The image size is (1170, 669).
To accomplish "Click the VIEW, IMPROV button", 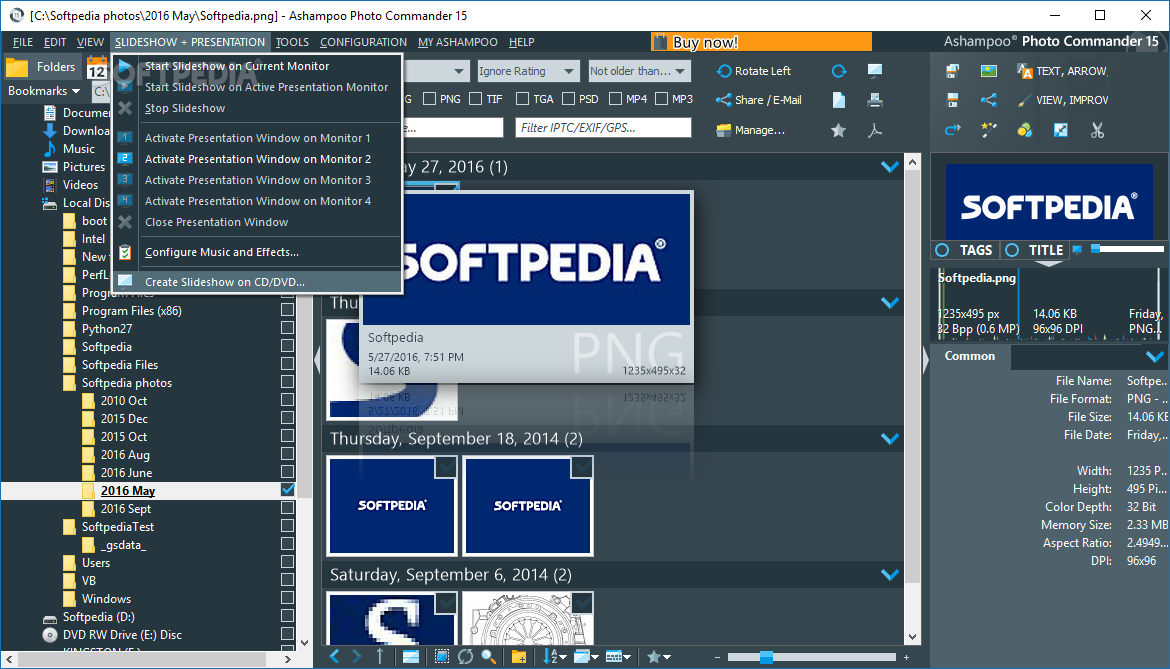I will point(1063,100).
